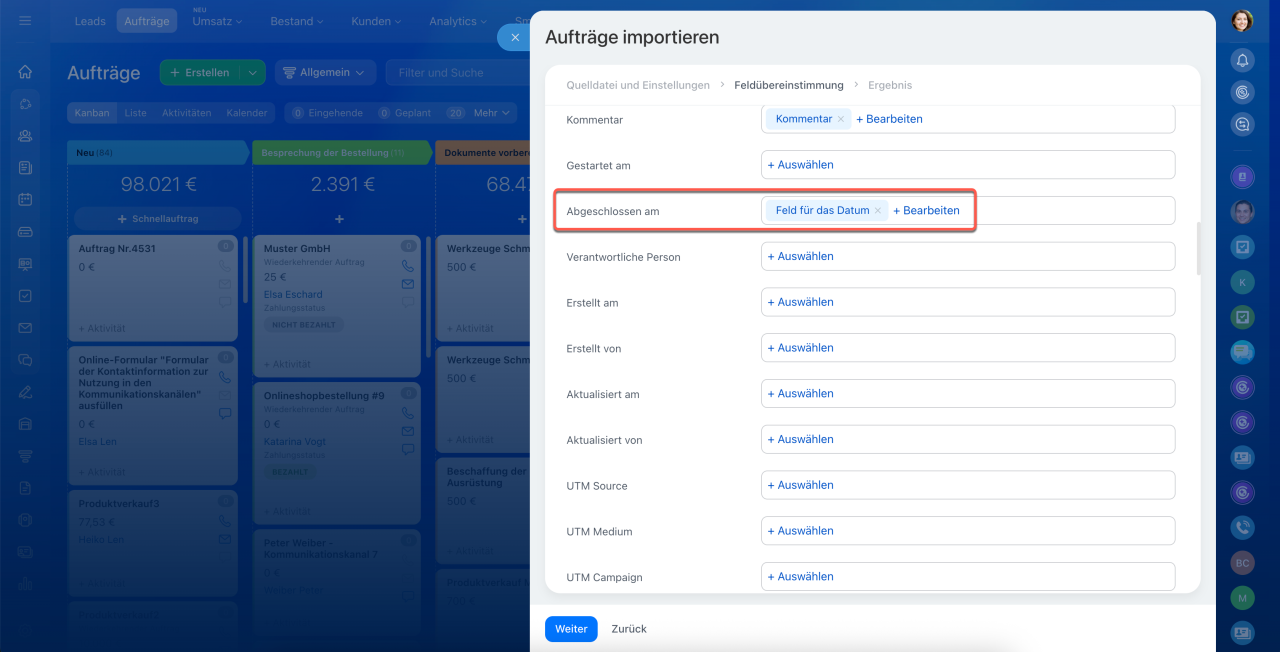Click the home icon in left sidebar
The width and height of the screenshot is (1280, 652).
[25, 72]
